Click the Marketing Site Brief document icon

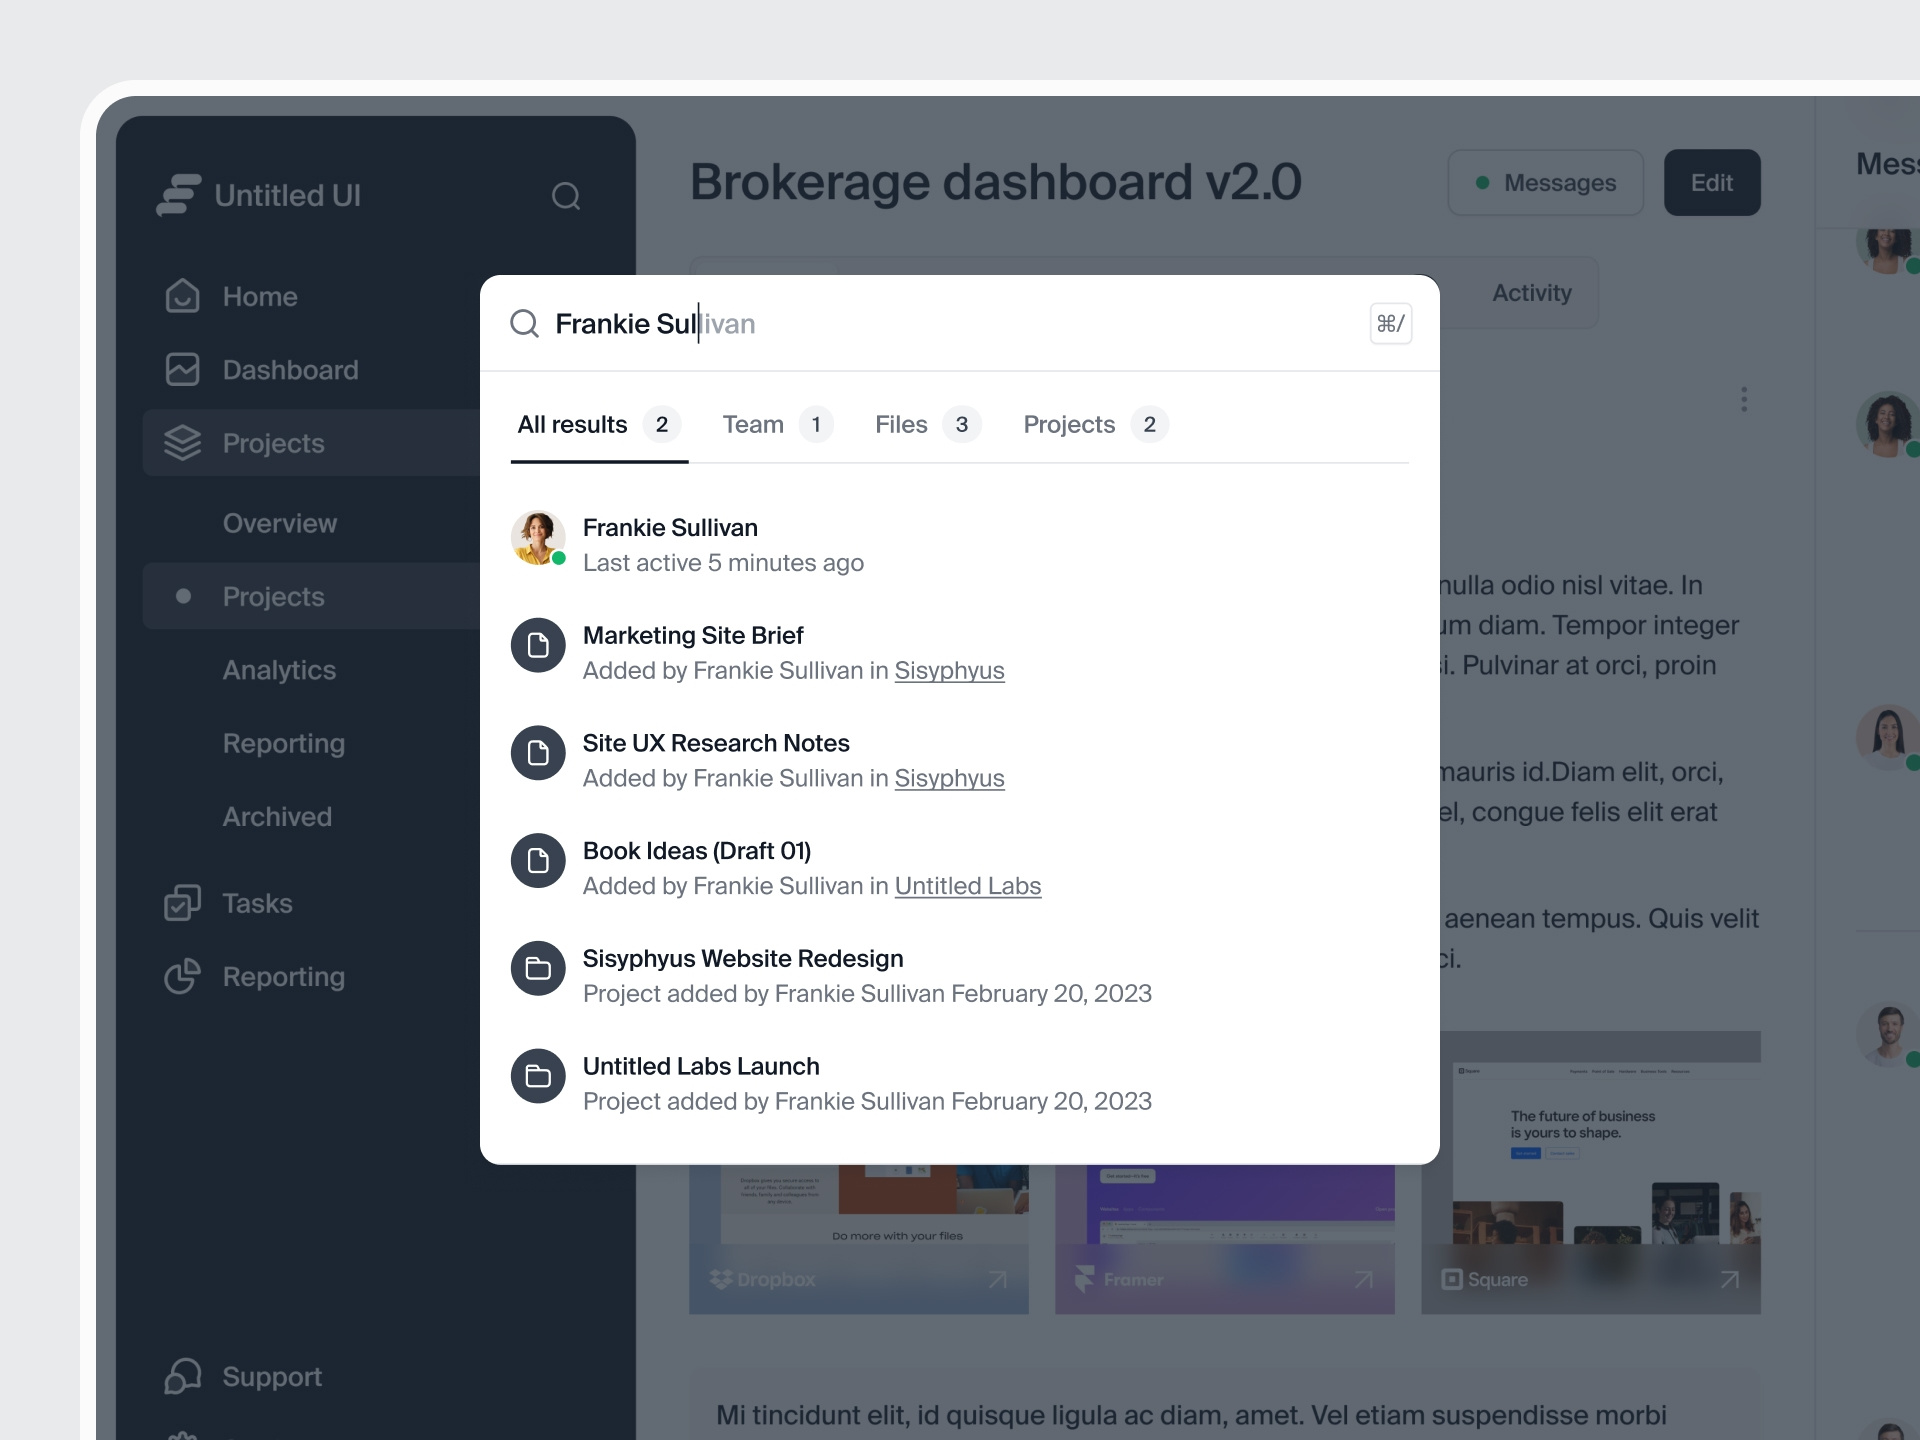[x=538, y=645]
